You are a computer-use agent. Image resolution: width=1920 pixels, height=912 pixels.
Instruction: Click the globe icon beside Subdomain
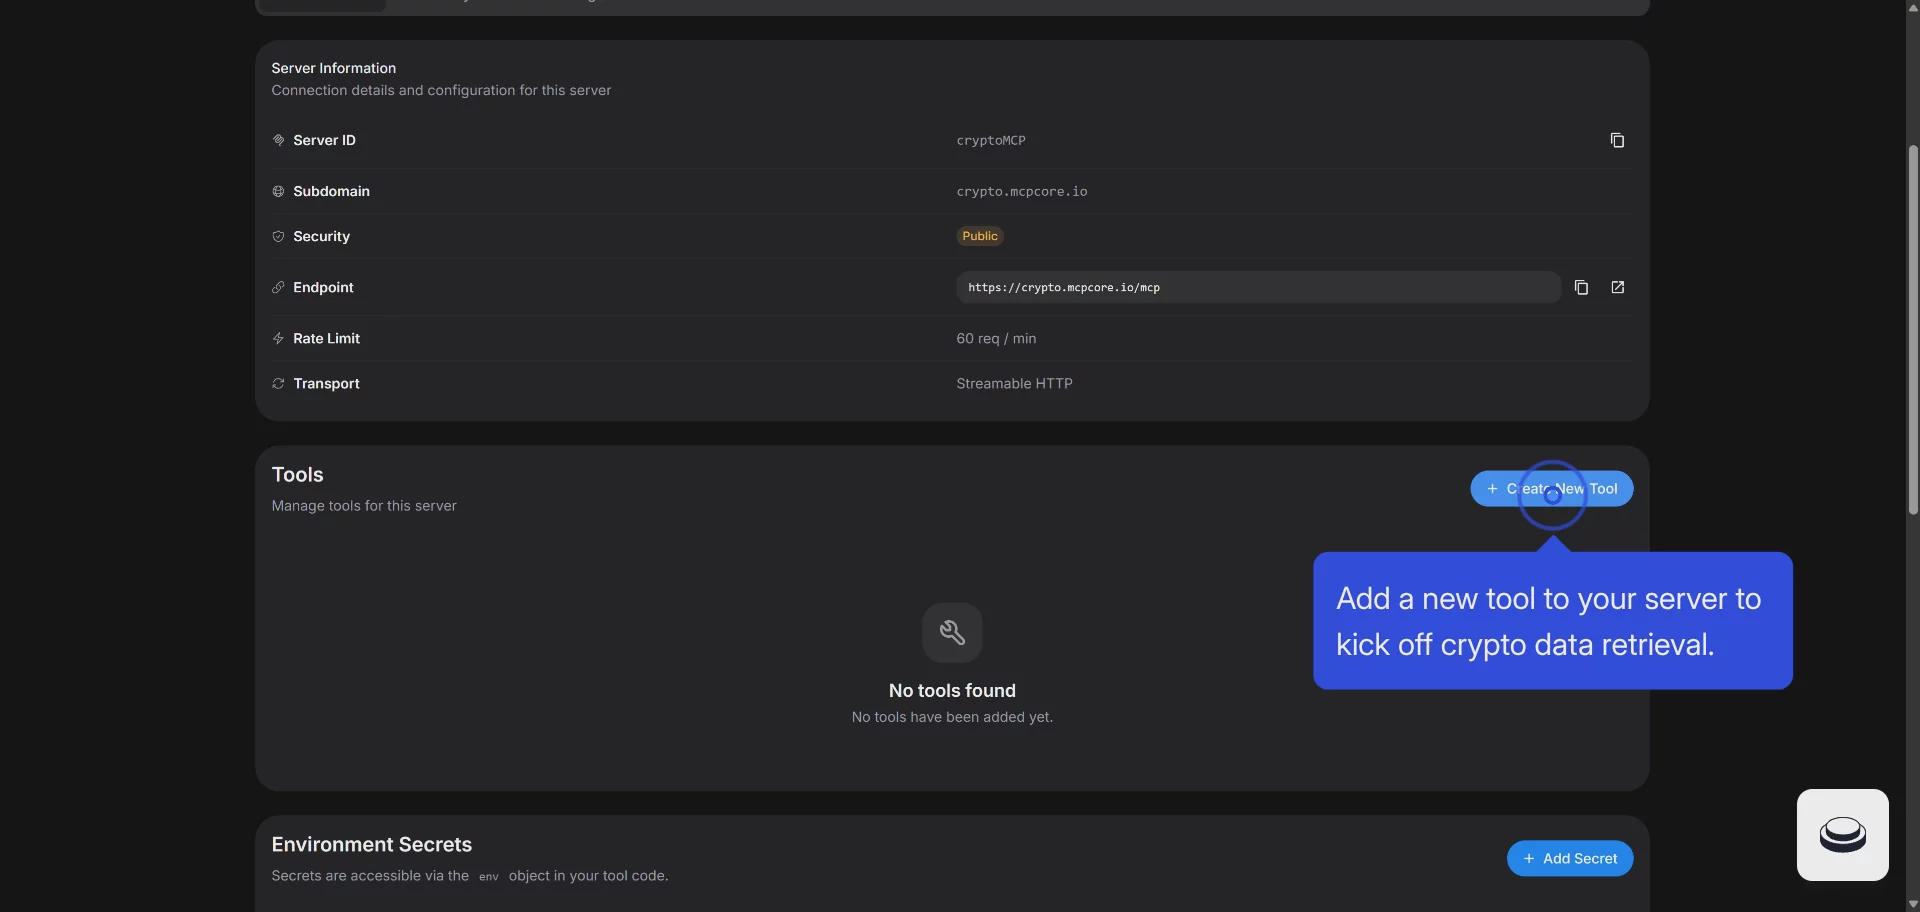point(278,192)
